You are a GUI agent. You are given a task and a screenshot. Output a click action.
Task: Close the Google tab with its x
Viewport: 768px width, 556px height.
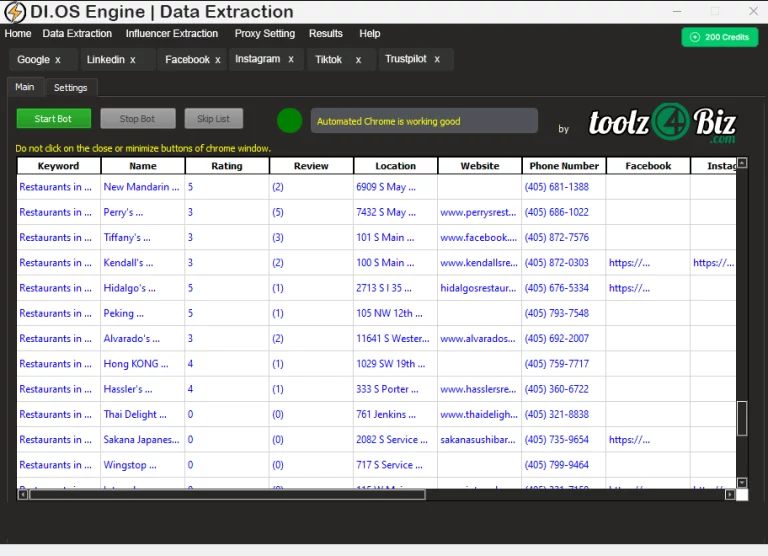(57, 60)
